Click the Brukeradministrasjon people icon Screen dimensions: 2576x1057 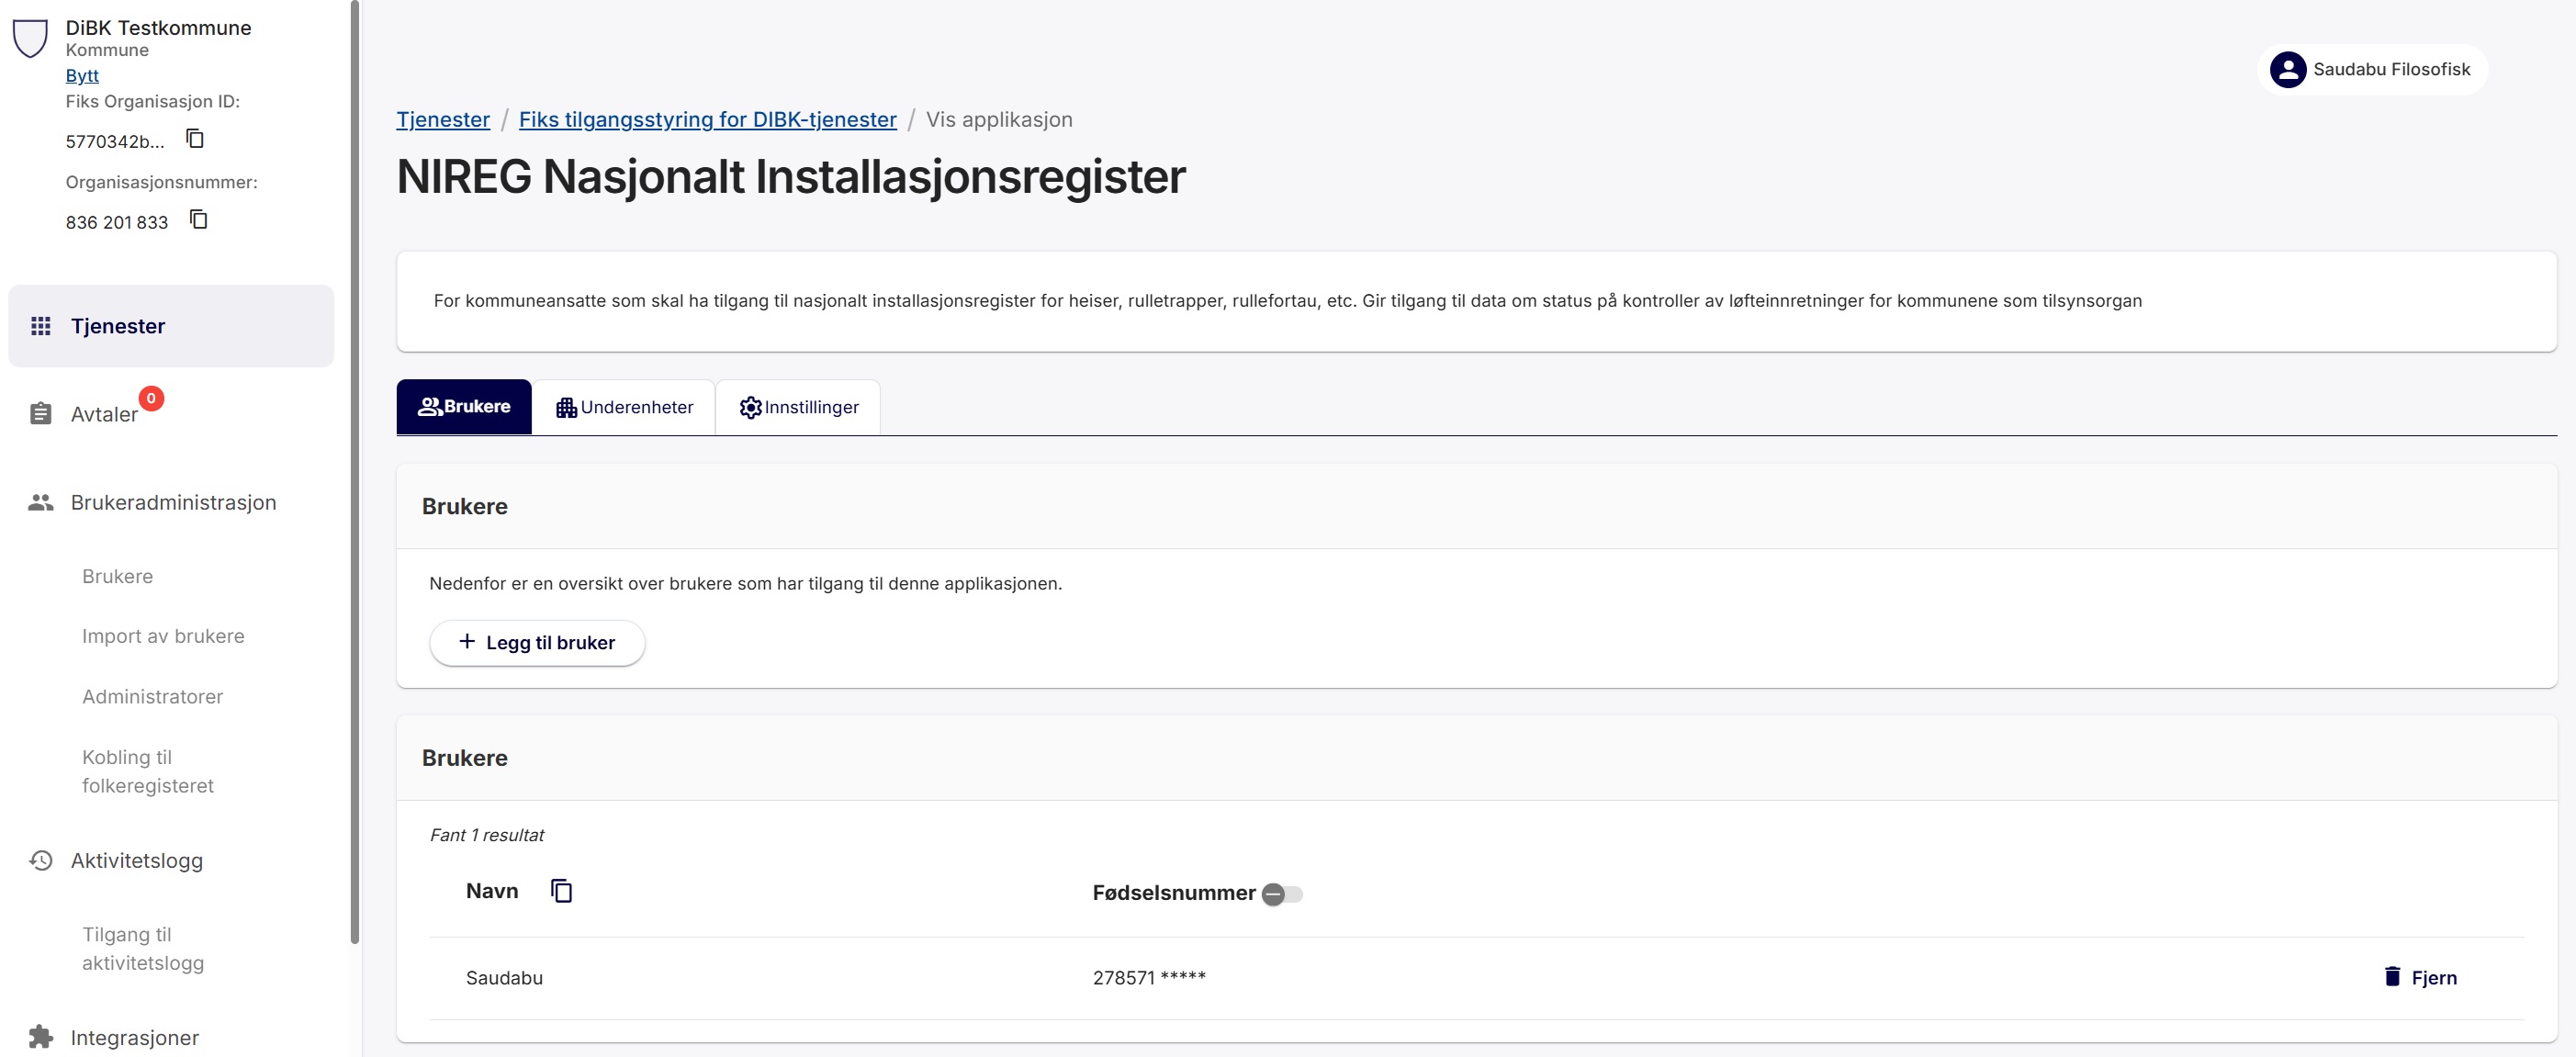click(x=40, y=503)
